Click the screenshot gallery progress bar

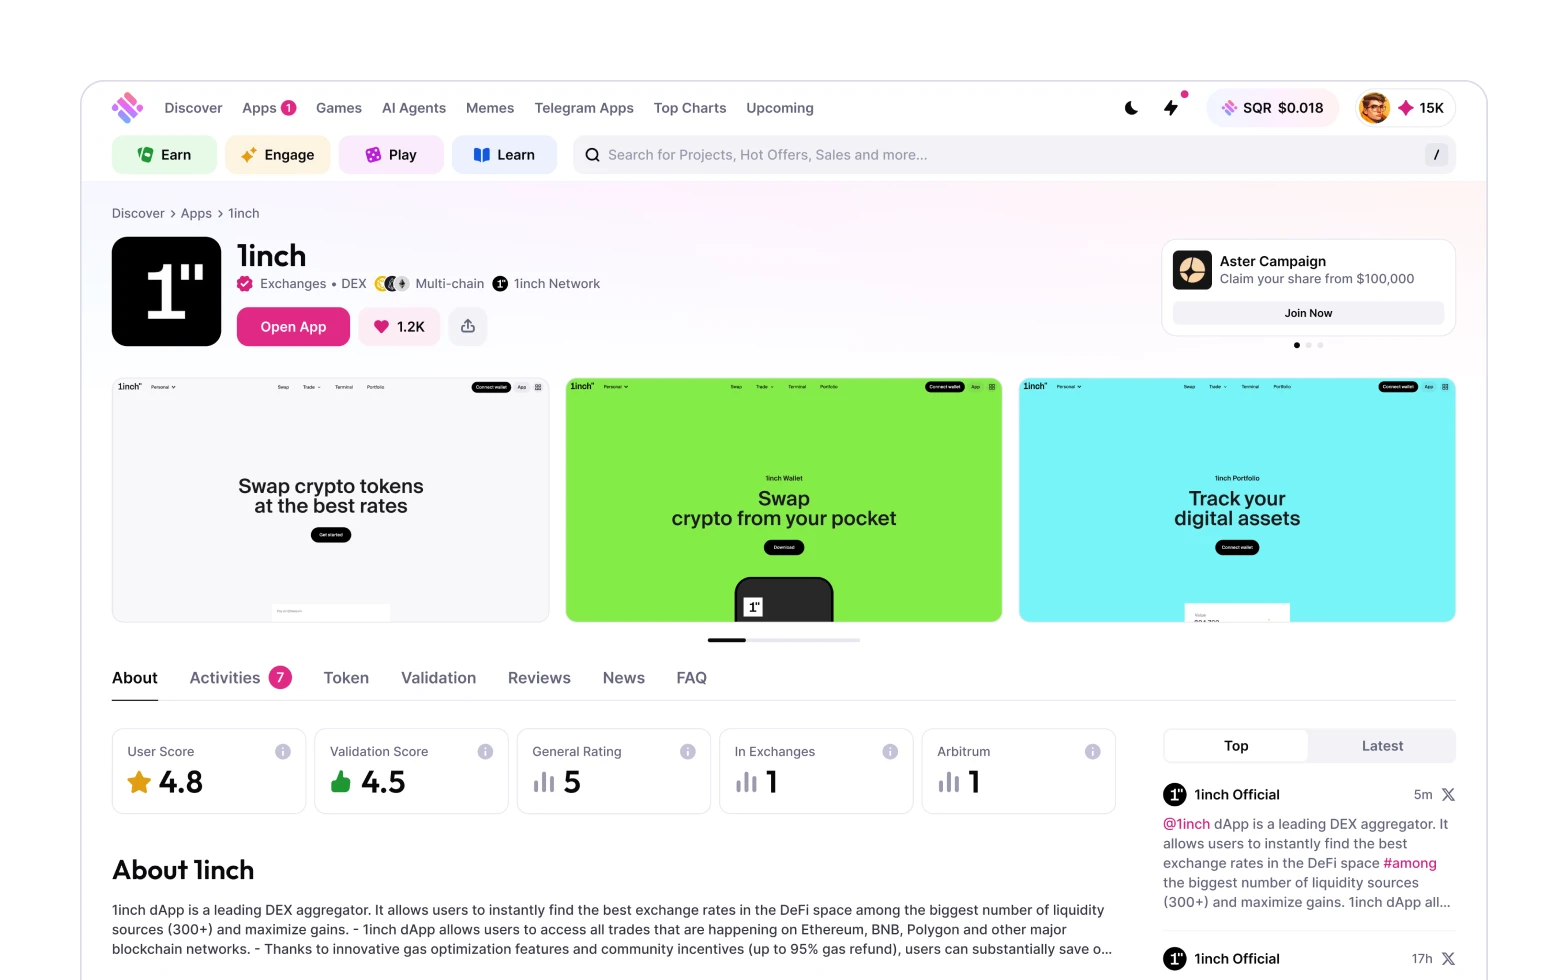784,640
